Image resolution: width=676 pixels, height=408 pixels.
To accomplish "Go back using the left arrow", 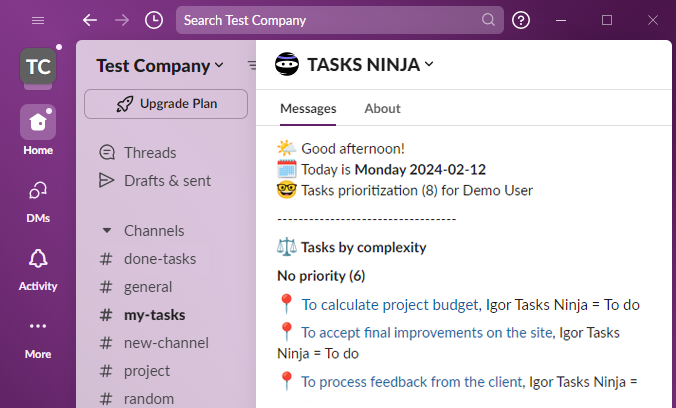I will [90, 20].
